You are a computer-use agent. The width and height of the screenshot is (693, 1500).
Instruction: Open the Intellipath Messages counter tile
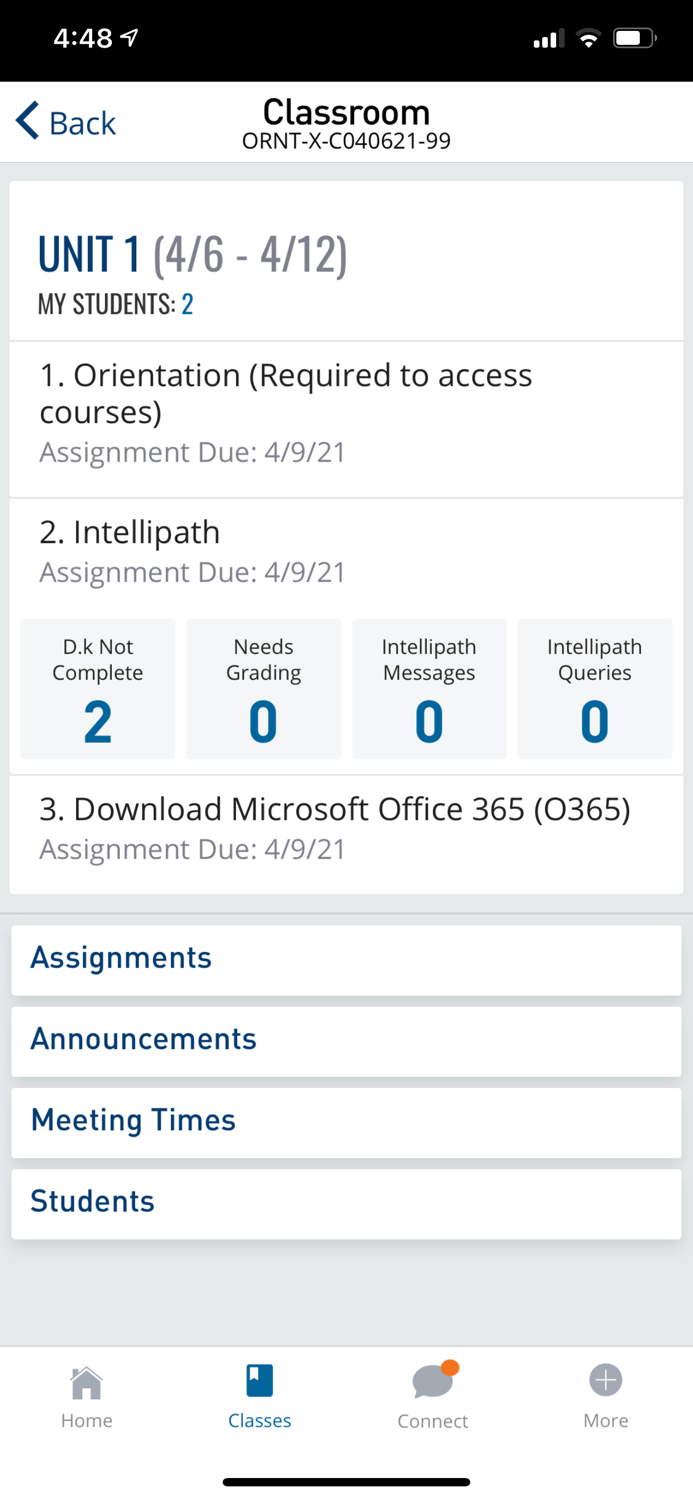click(x=429, y=688)
